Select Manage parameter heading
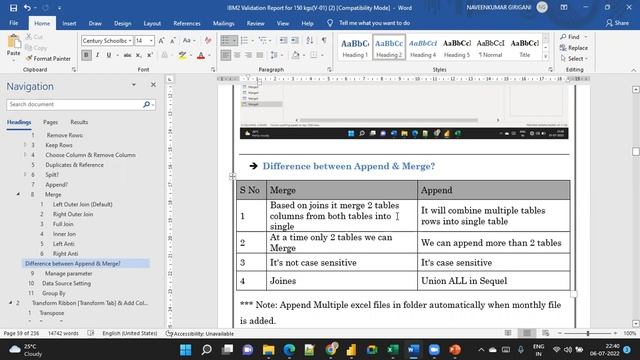 click(x=69, y=273)
